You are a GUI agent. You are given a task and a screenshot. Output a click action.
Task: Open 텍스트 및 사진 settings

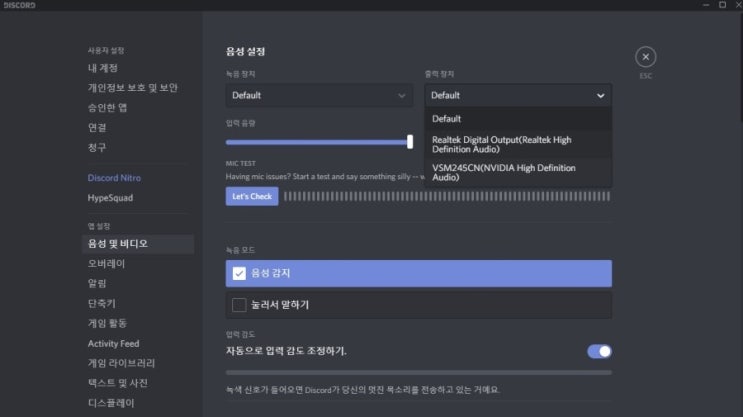[118, 383]
